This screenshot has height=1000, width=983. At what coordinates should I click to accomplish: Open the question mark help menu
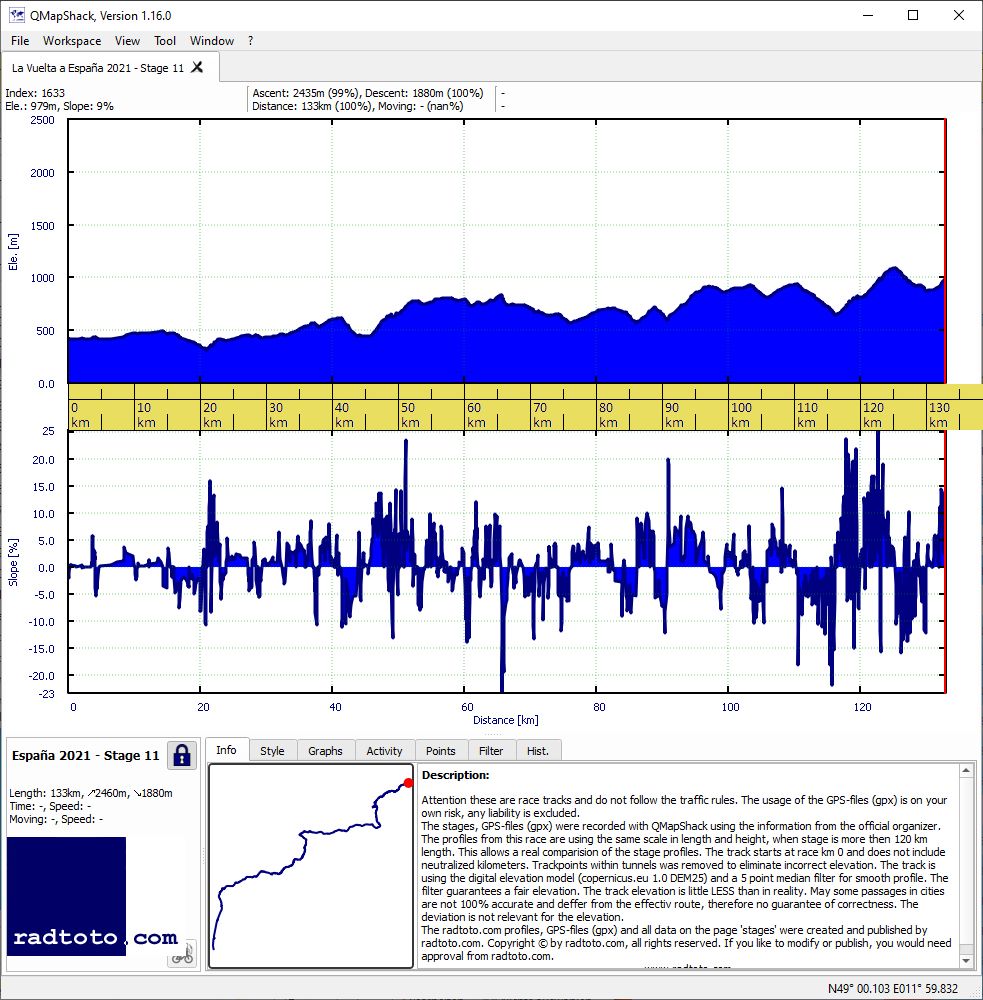coord(251,41)
